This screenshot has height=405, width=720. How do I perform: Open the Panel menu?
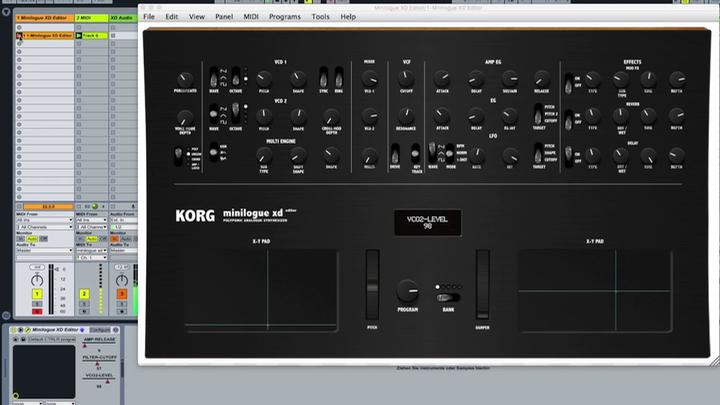tap(224, 17)
